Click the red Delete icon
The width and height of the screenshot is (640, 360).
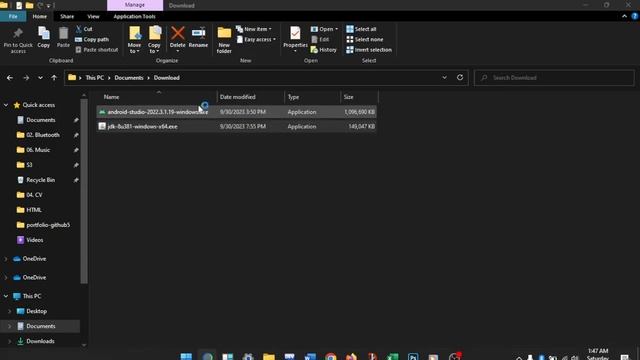point(178,33)
